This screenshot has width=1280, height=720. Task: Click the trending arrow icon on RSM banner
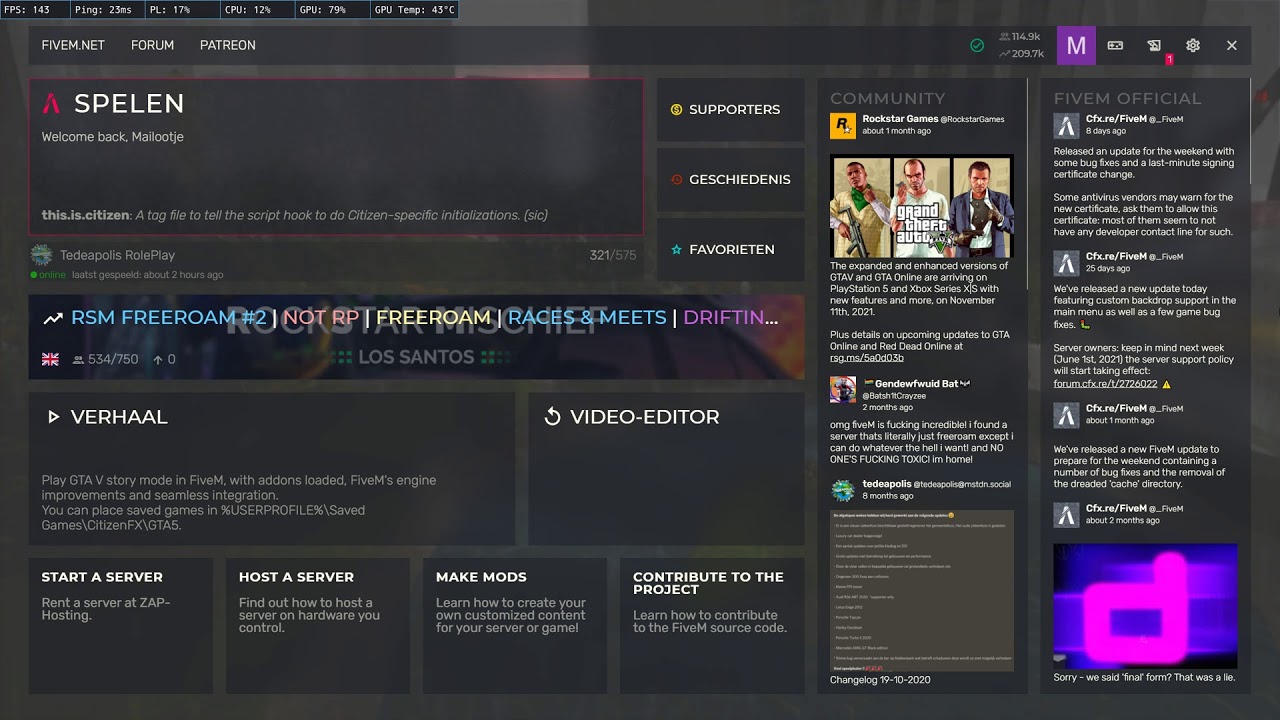[x=53, y=318]
